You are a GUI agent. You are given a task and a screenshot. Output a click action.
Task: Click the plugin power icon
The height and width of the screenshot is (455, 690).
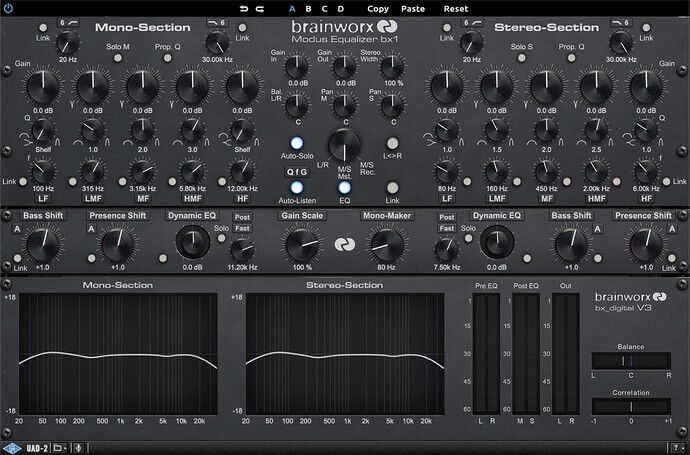point(8,8)
